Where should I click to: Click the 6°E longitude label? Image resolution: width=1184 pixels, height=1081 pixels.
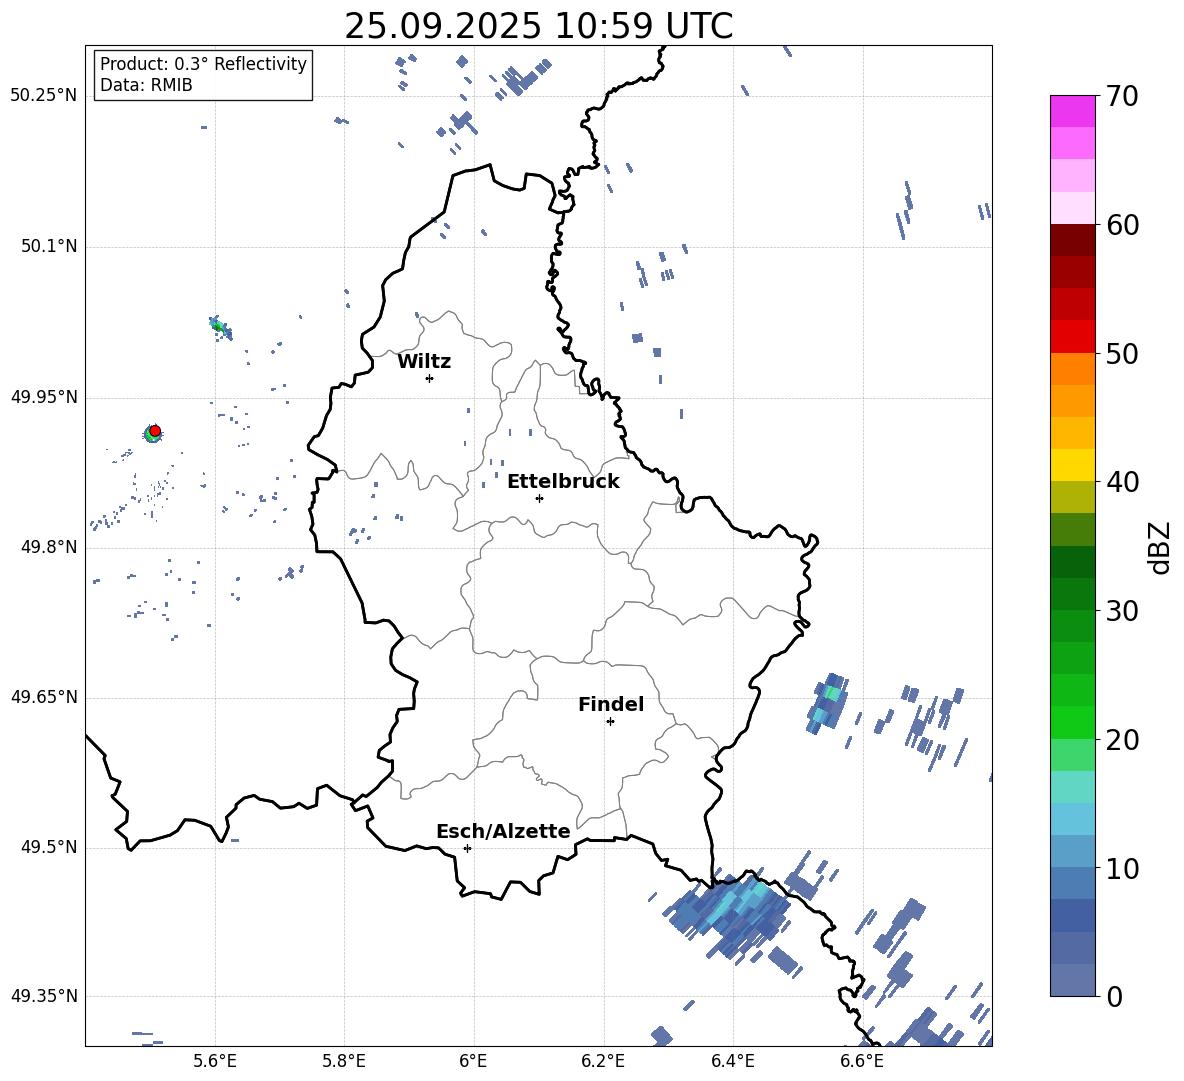pyautogui.click(x=473, y=1061)
